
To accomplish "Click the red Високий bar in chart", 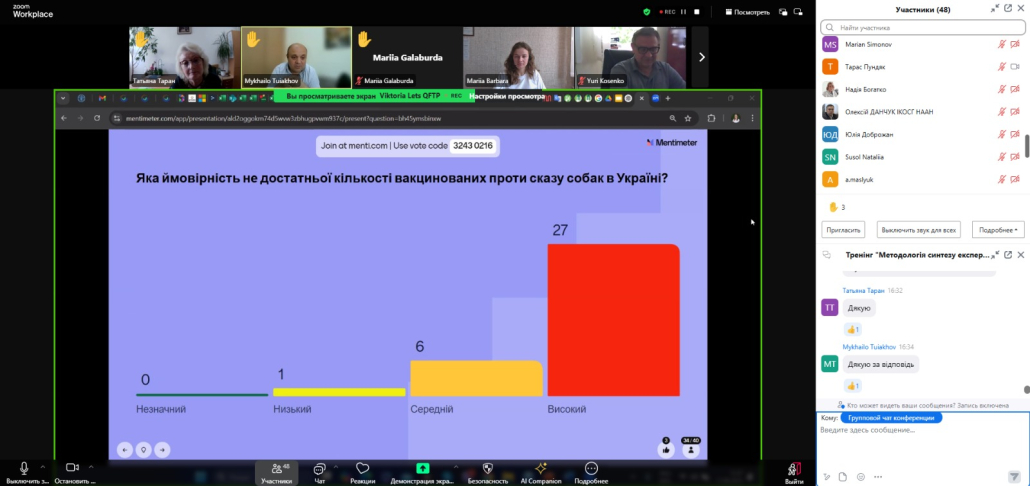I will [x=613, y=320].
